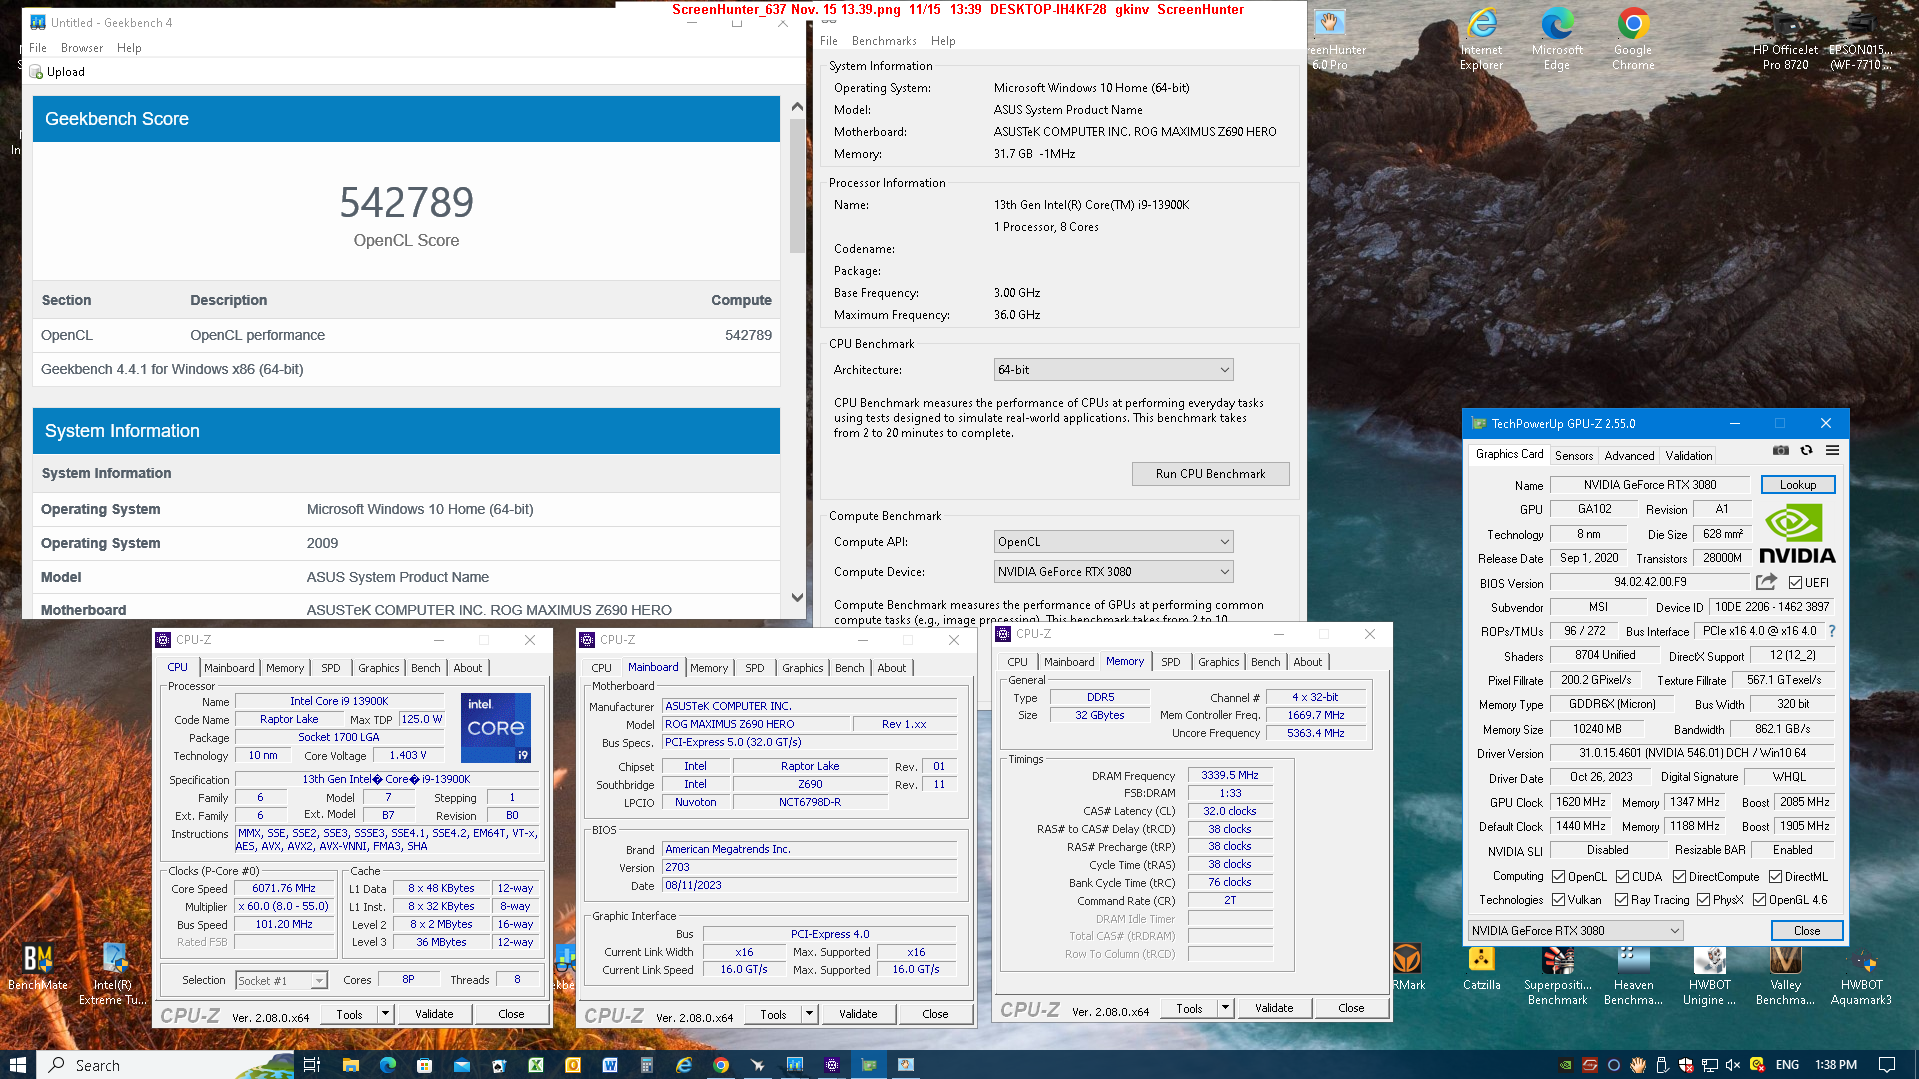Toggle the PhysX checkbox
Viewport: 1919px width, 1079px height.
[x=1703, y=900]
